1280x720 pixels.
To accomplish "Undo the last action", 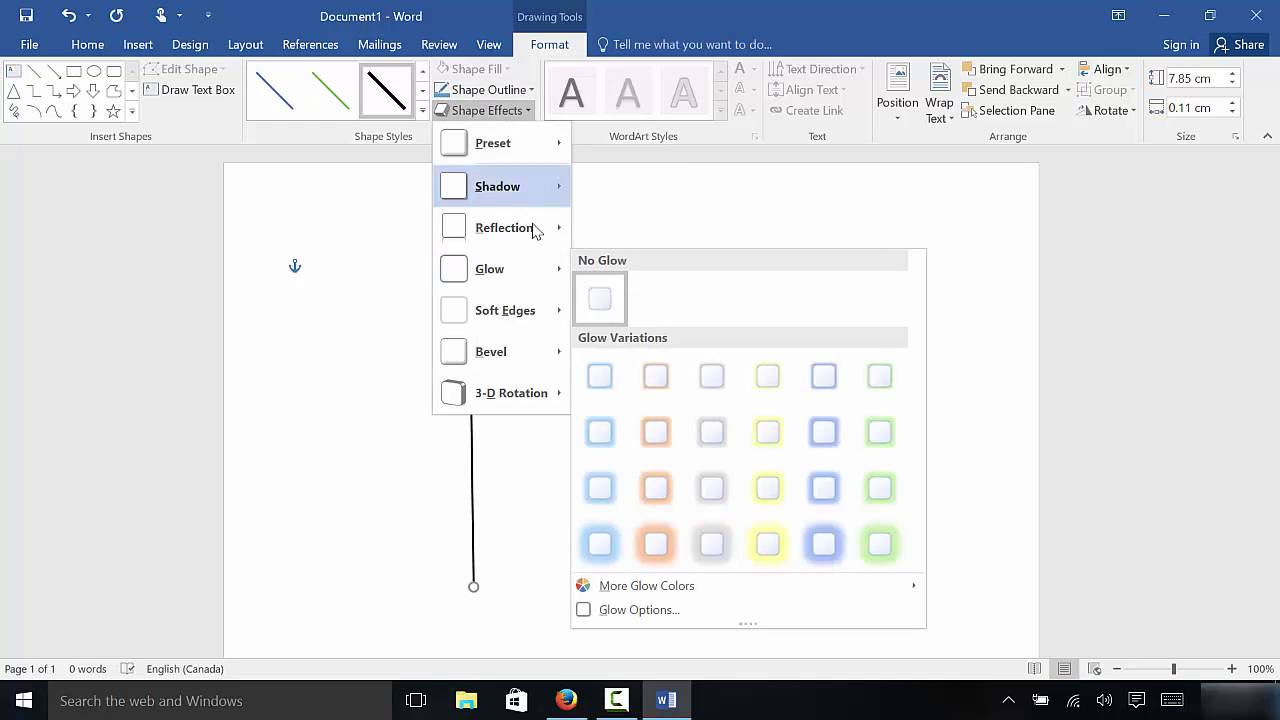I will (68, 15).
